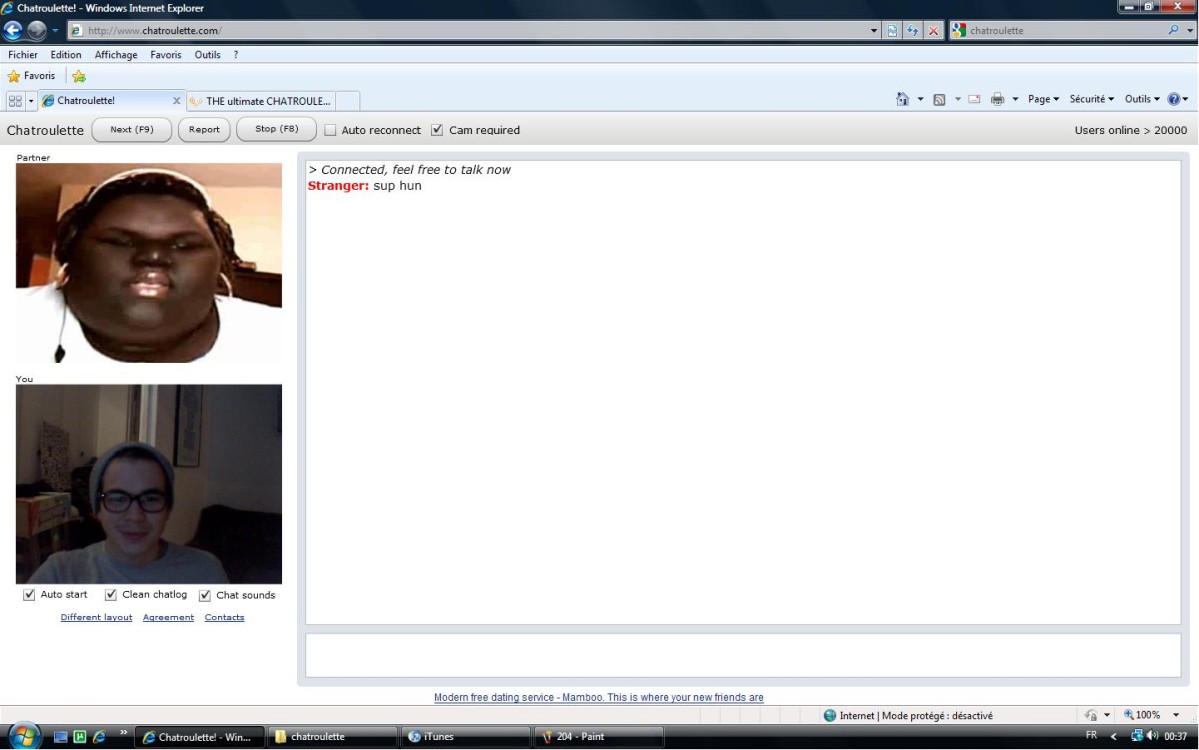Refresh the page with the refresh icon
Viewport: 1199px width, 750px height.
tap(912, 31)
